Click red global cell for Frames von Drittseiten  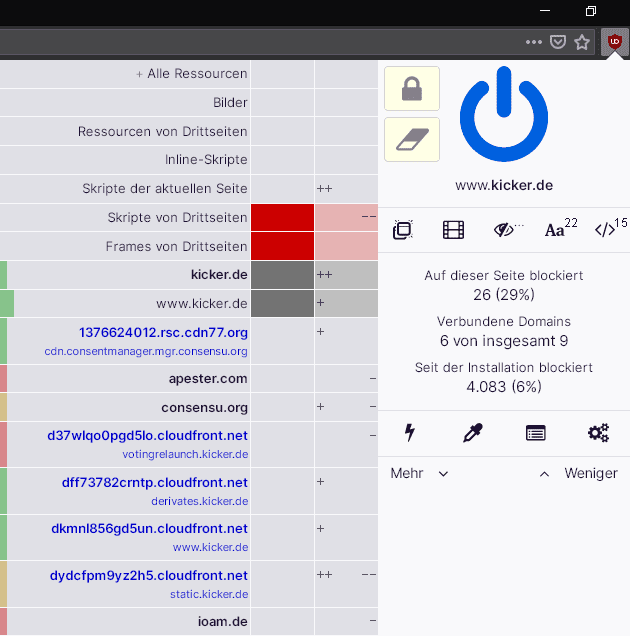[282, 246]
